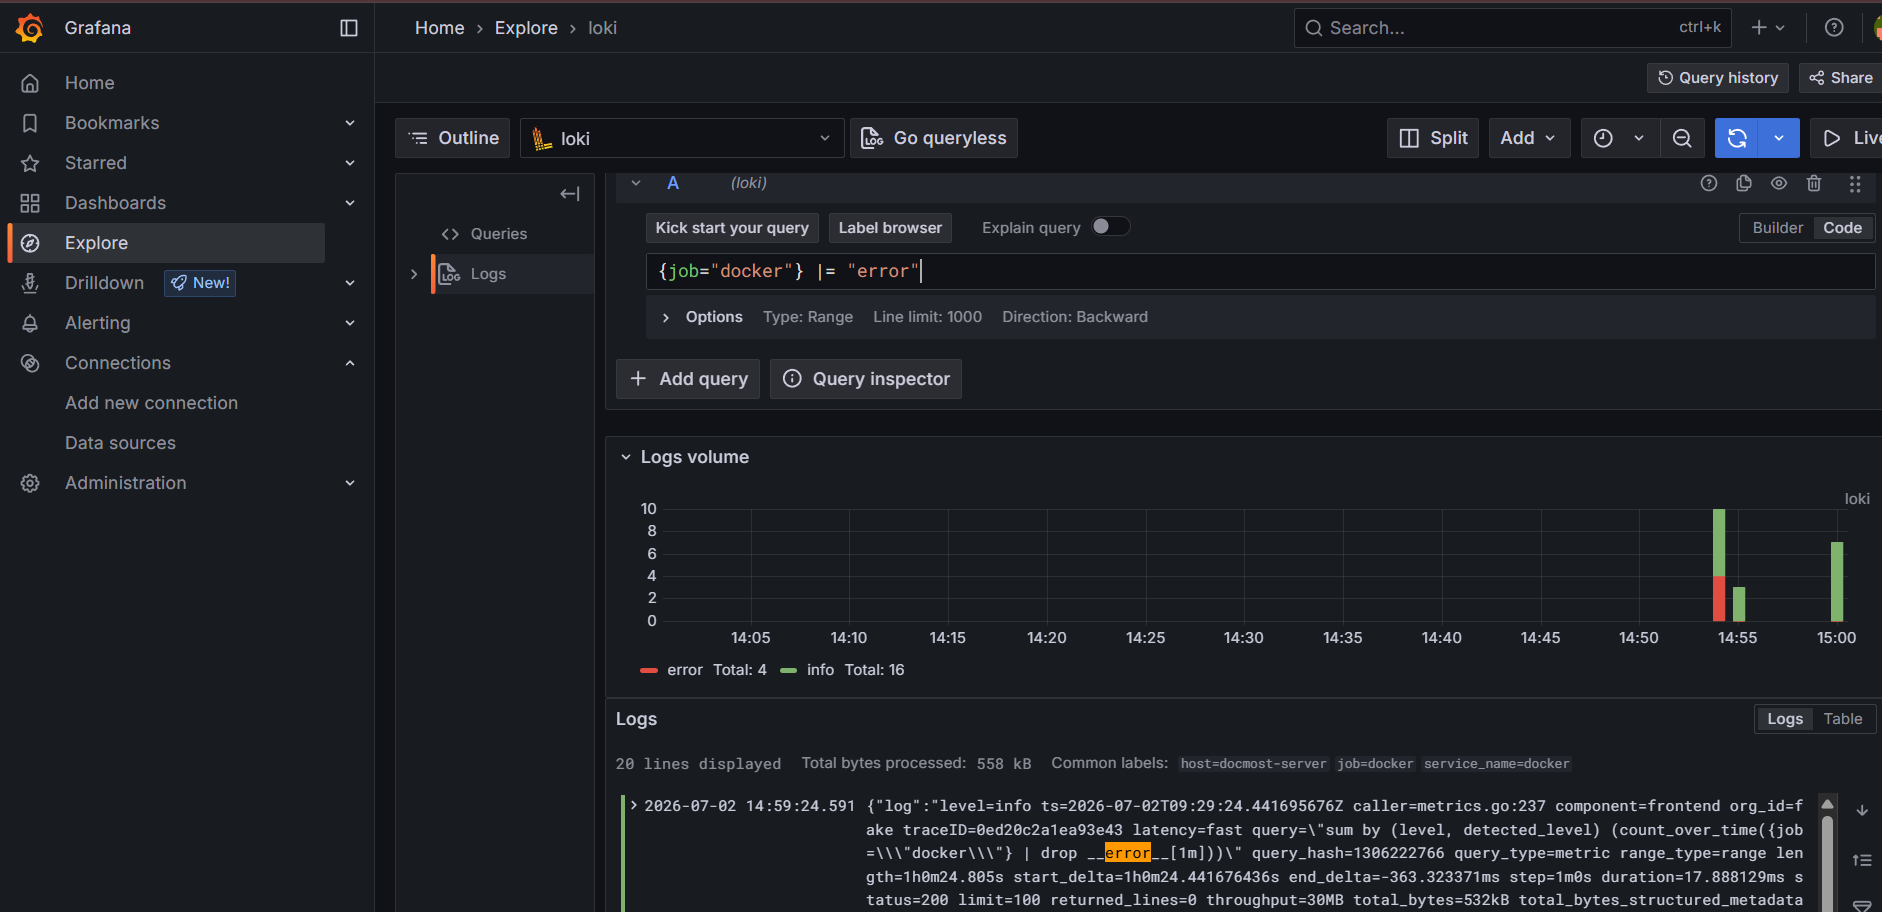Open the loki data source picker
The height and width of the screenshot is (912, 1882).
click(682, 138)
